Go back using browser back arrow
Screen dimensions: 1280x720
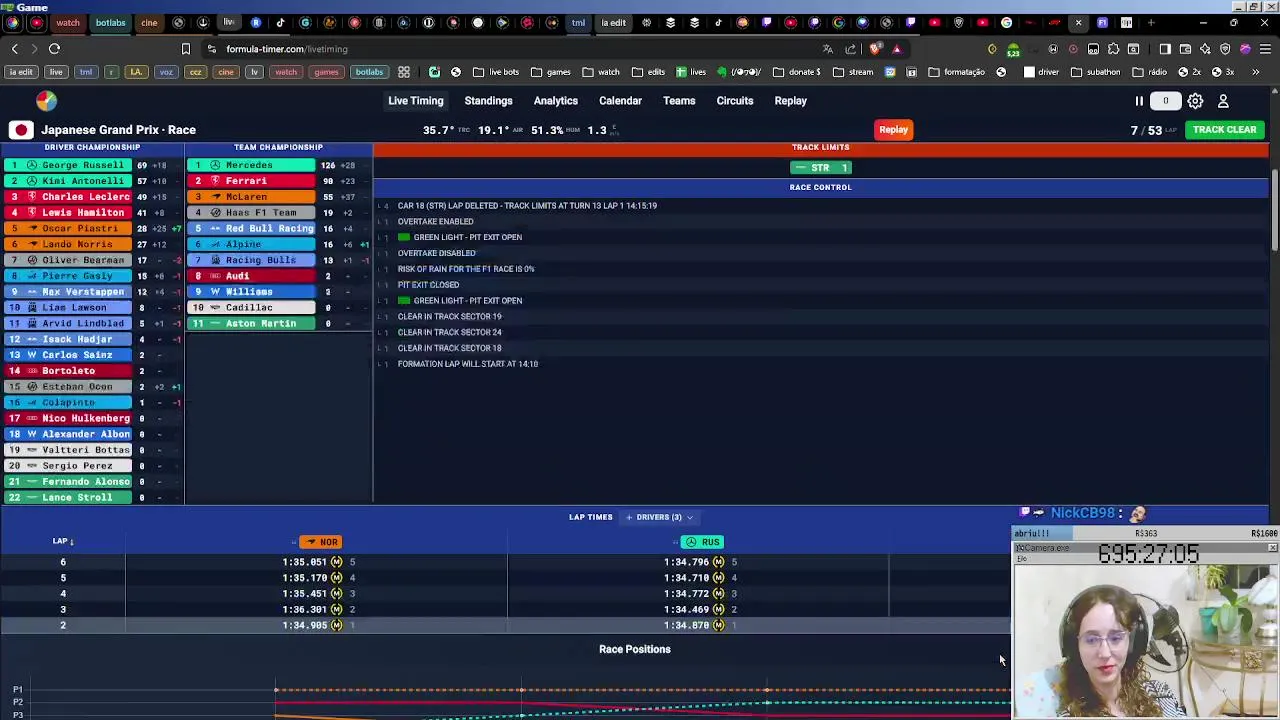(14, 49)
